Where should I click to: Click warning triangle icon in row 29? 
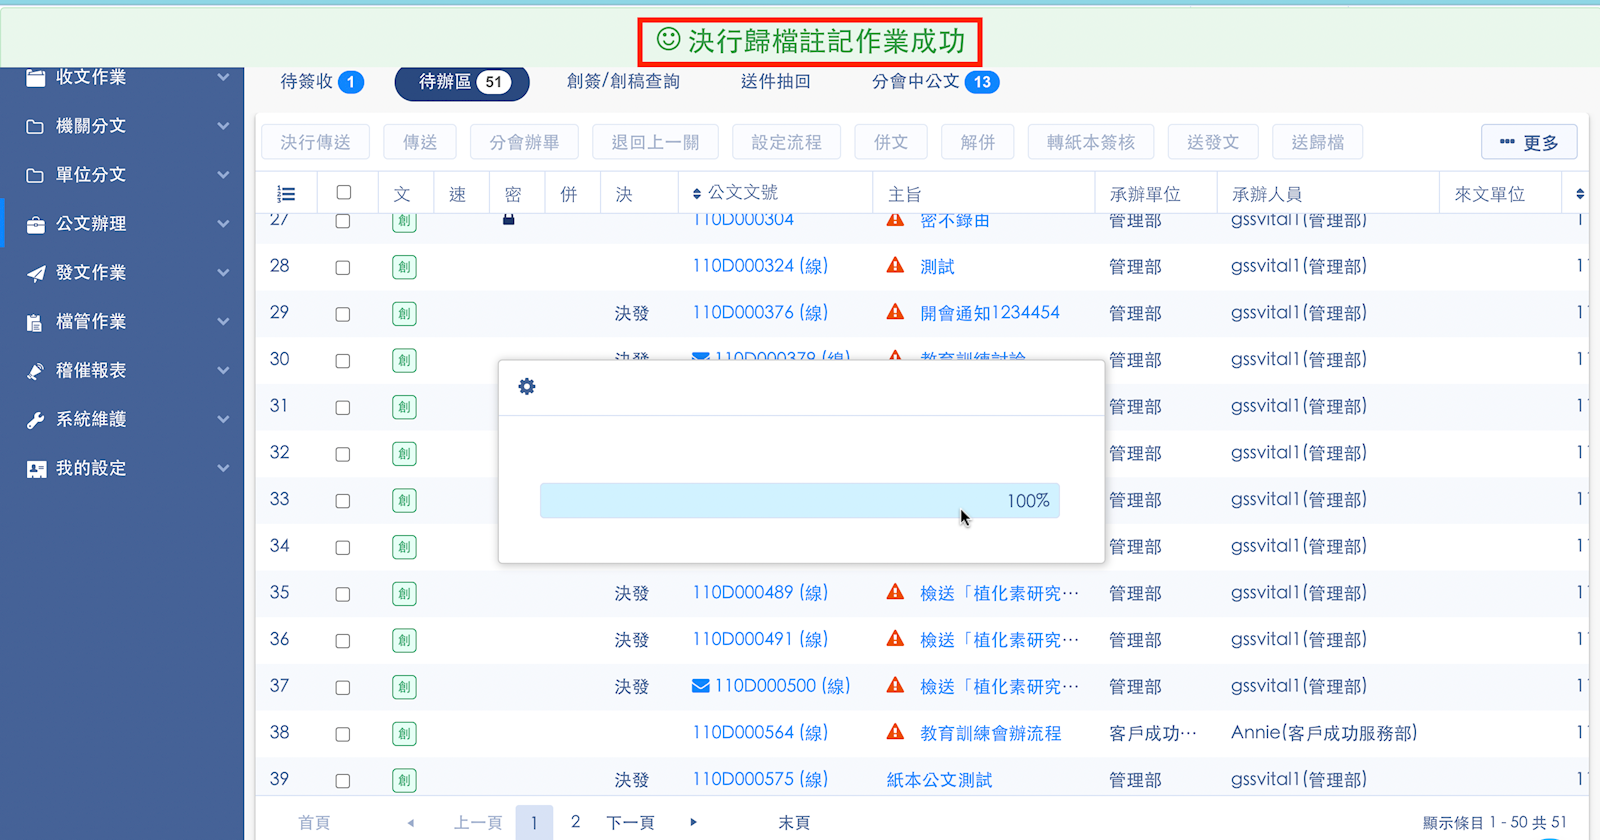pyautogui.click(x=895, y=313)
